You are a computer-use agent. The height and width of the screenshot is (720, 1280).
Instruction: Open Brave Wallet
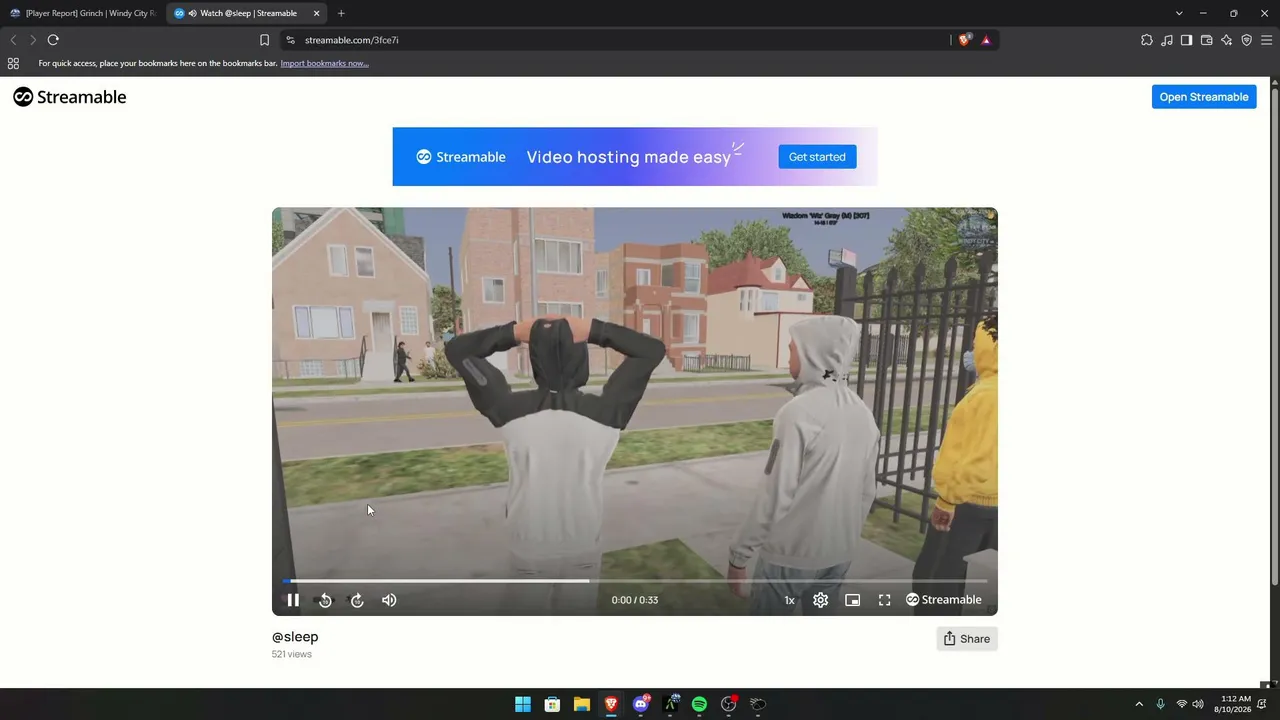1206,40
